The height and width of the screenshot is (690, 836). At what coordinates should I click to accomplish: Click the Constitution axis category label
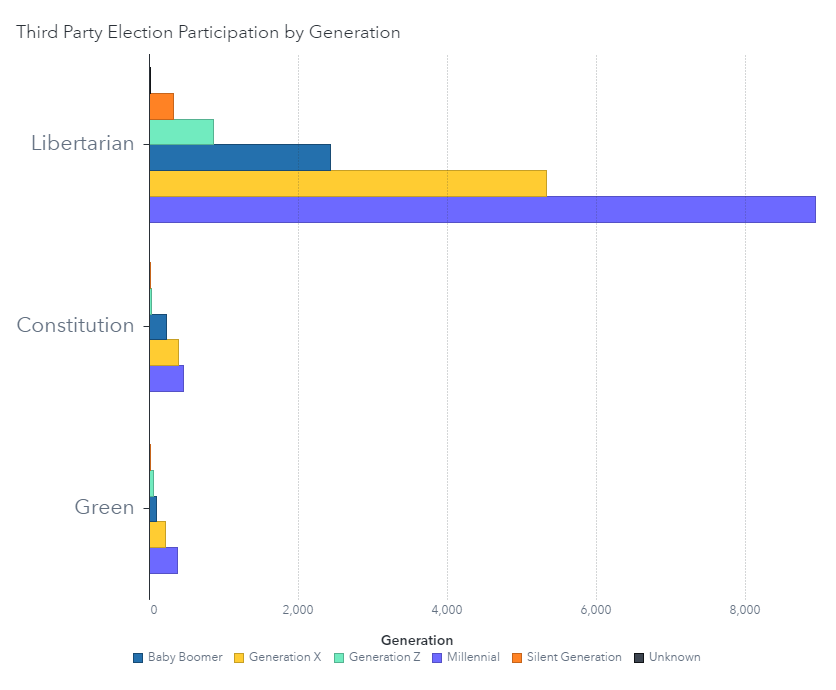tap(75, 325)
